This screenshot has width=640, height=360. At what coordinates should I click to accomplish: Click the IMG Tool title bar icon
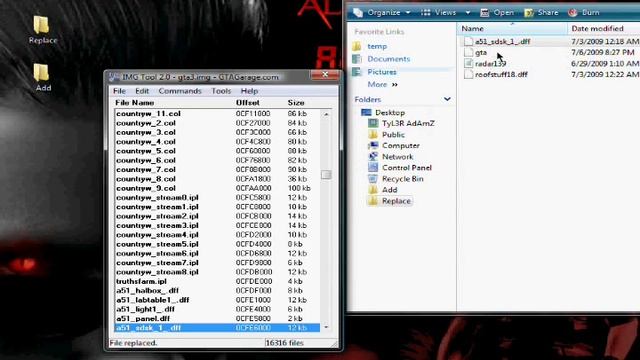pos(114,77)
